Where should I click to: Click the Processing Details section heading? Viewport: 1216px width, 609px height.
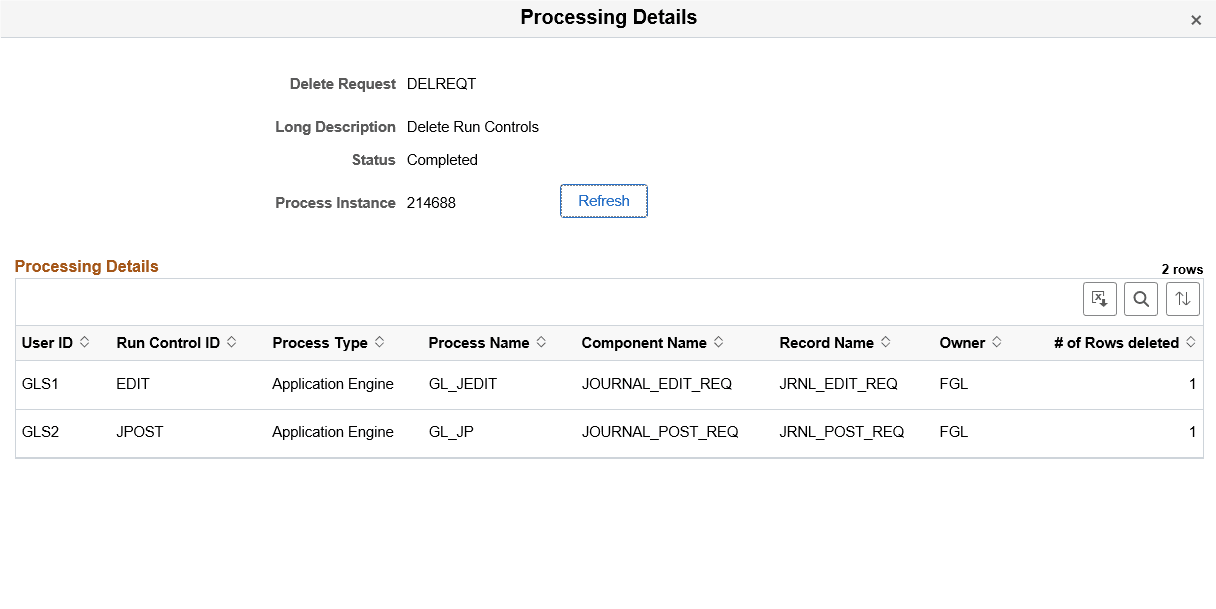pos(86,266)
